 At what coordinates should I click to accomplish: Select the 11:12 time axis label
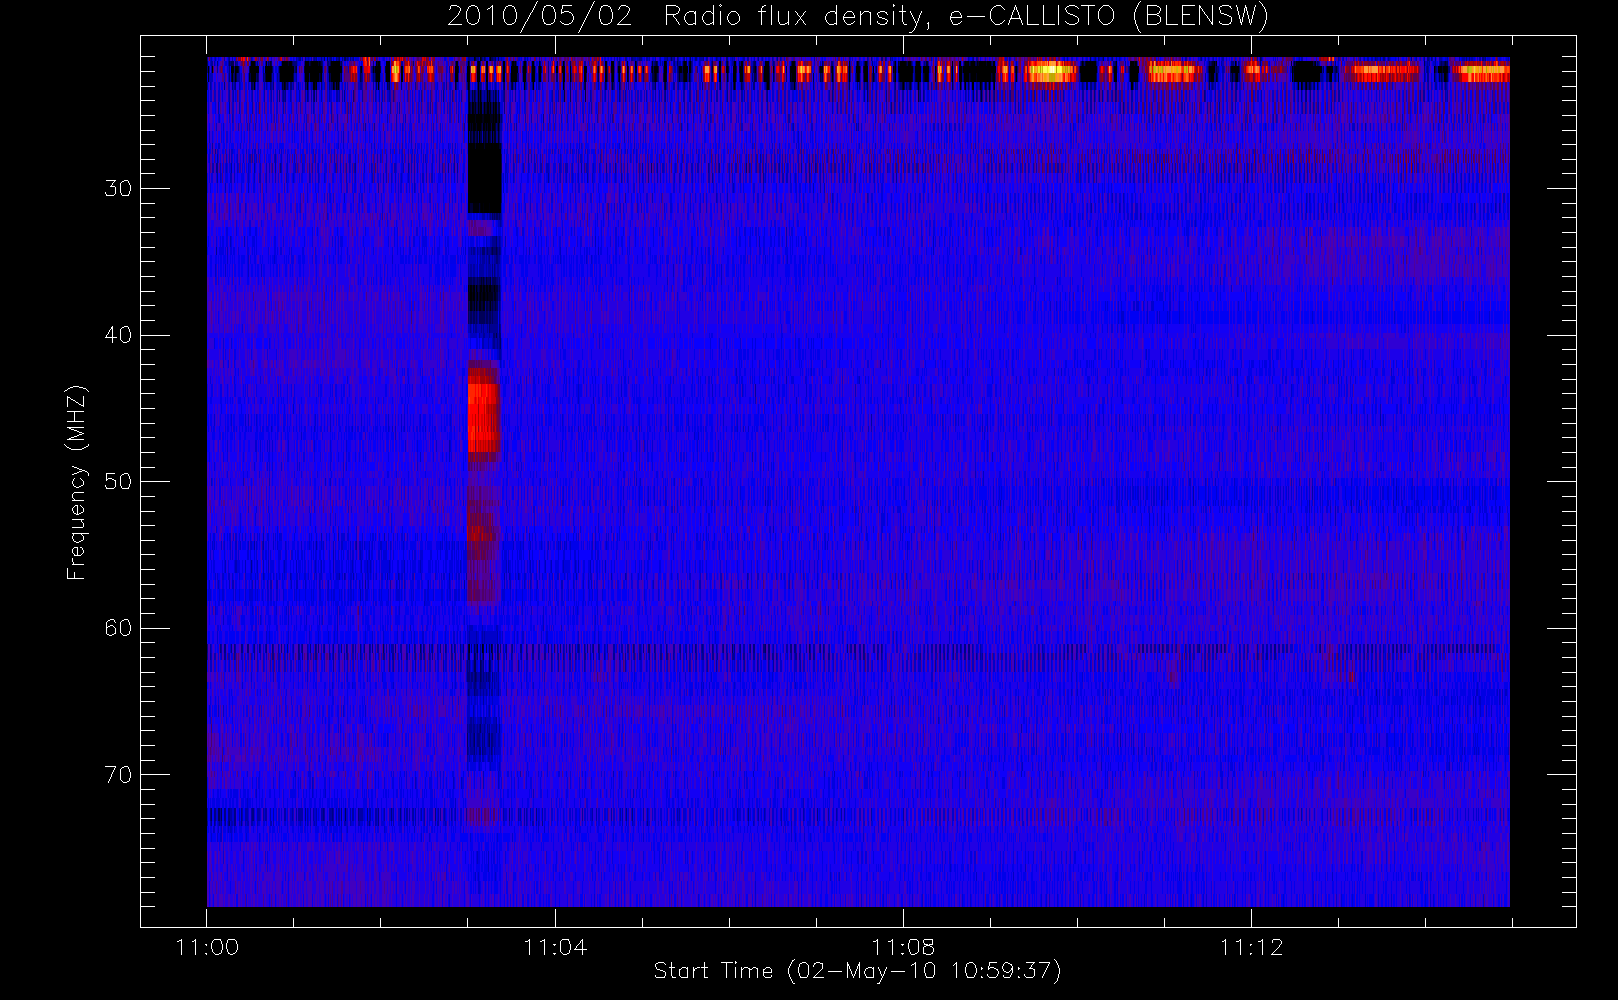coord(1251,947)
